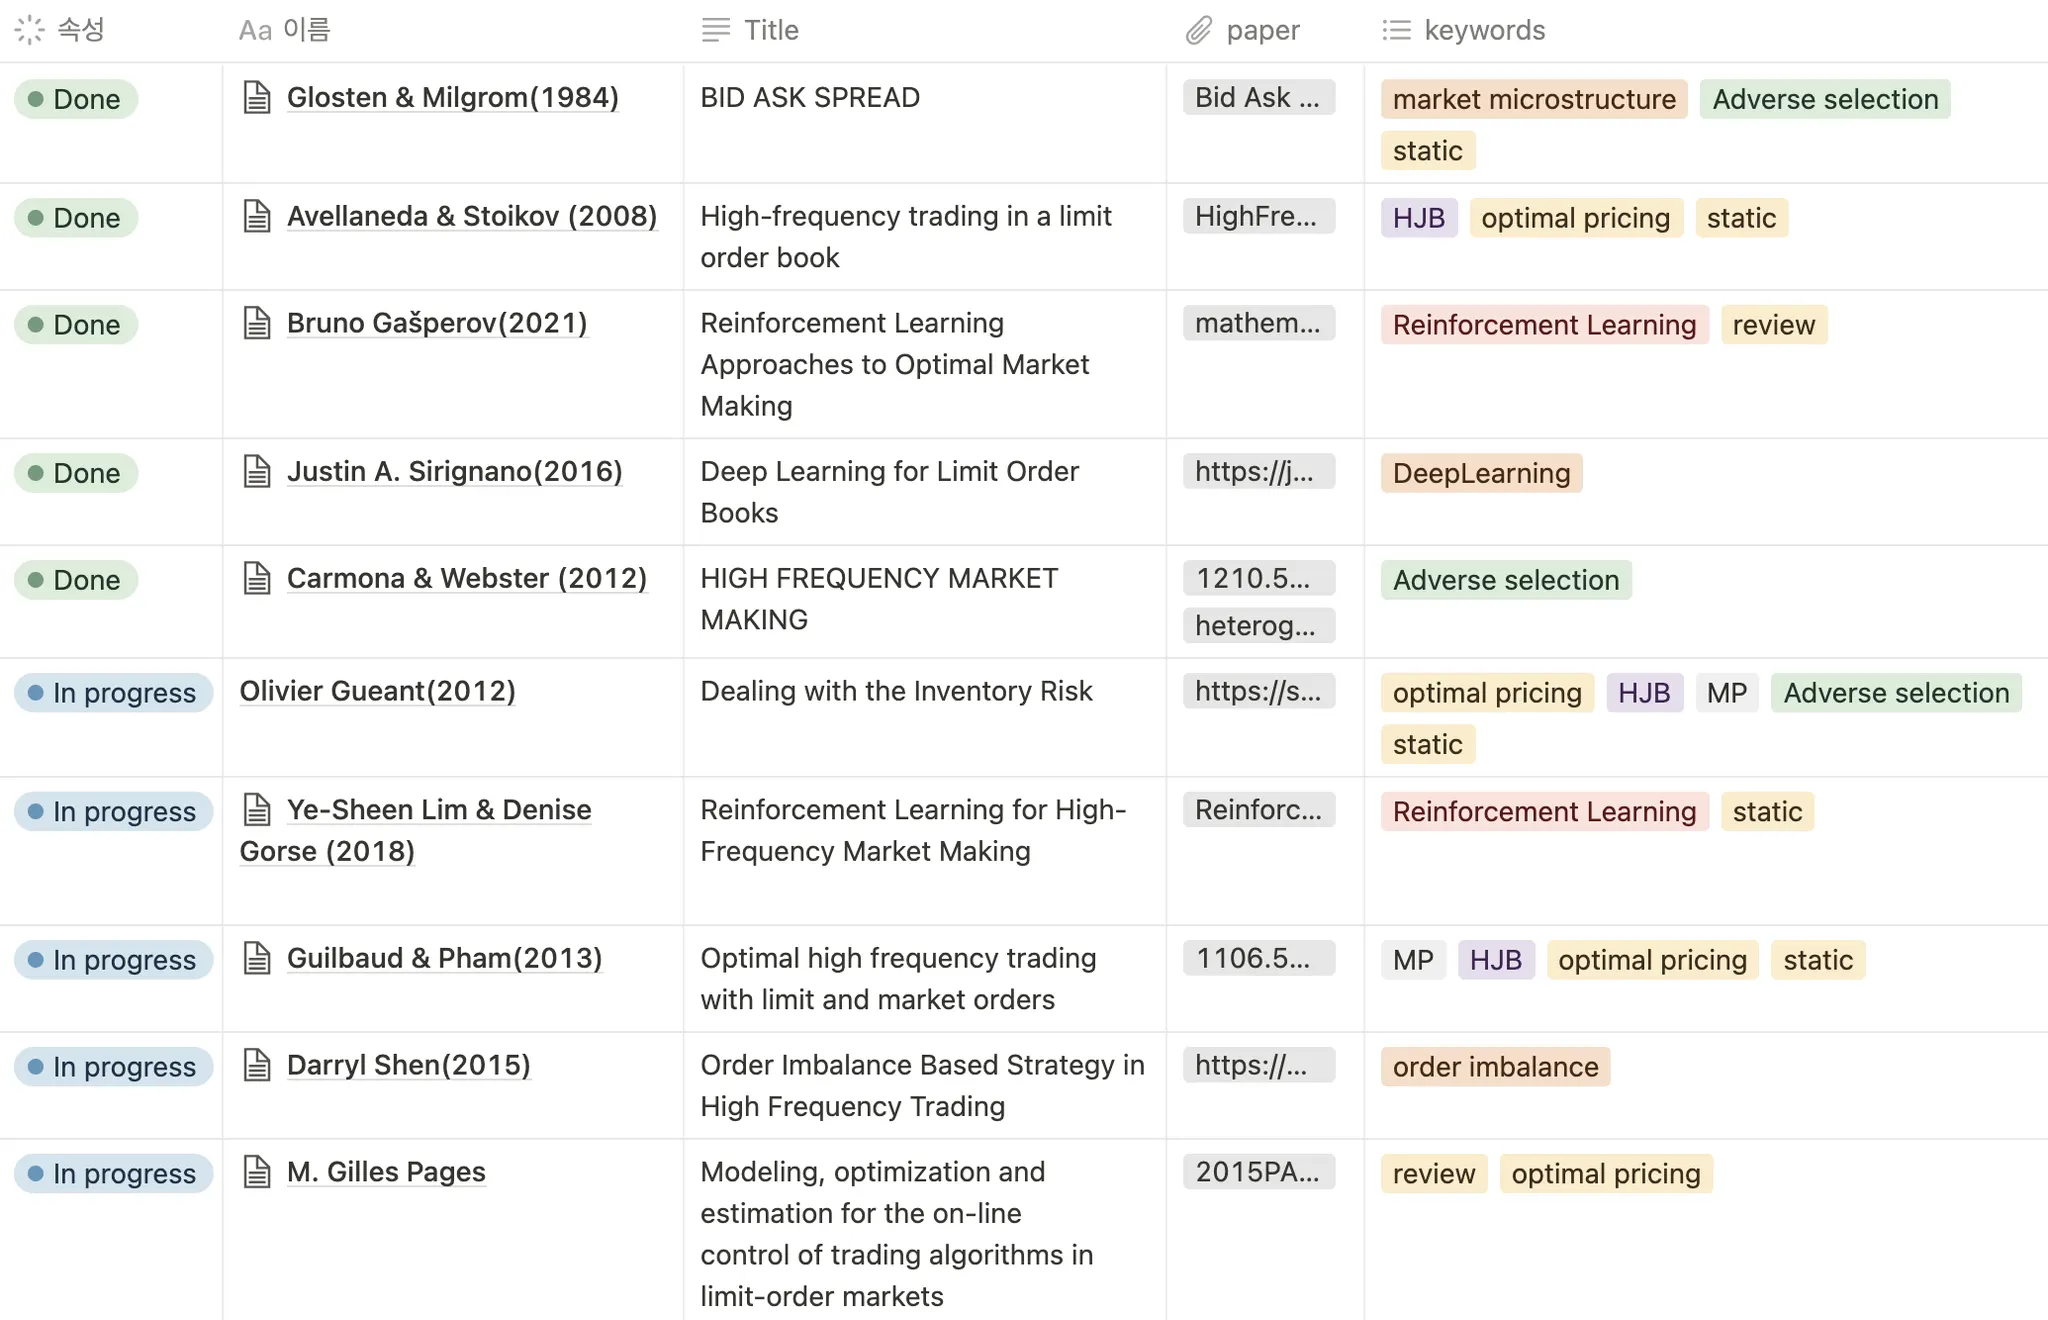Click the purple HJB tag in Avellaneda row
This screenshot has width=2048, height=1320.
1418,218
